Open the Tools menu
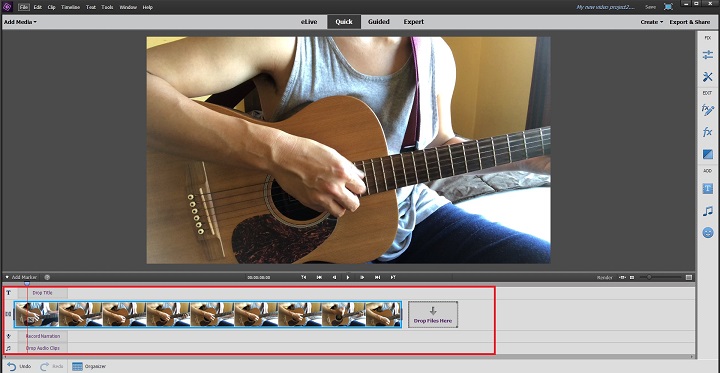720x373 pixels. (107, 7)
